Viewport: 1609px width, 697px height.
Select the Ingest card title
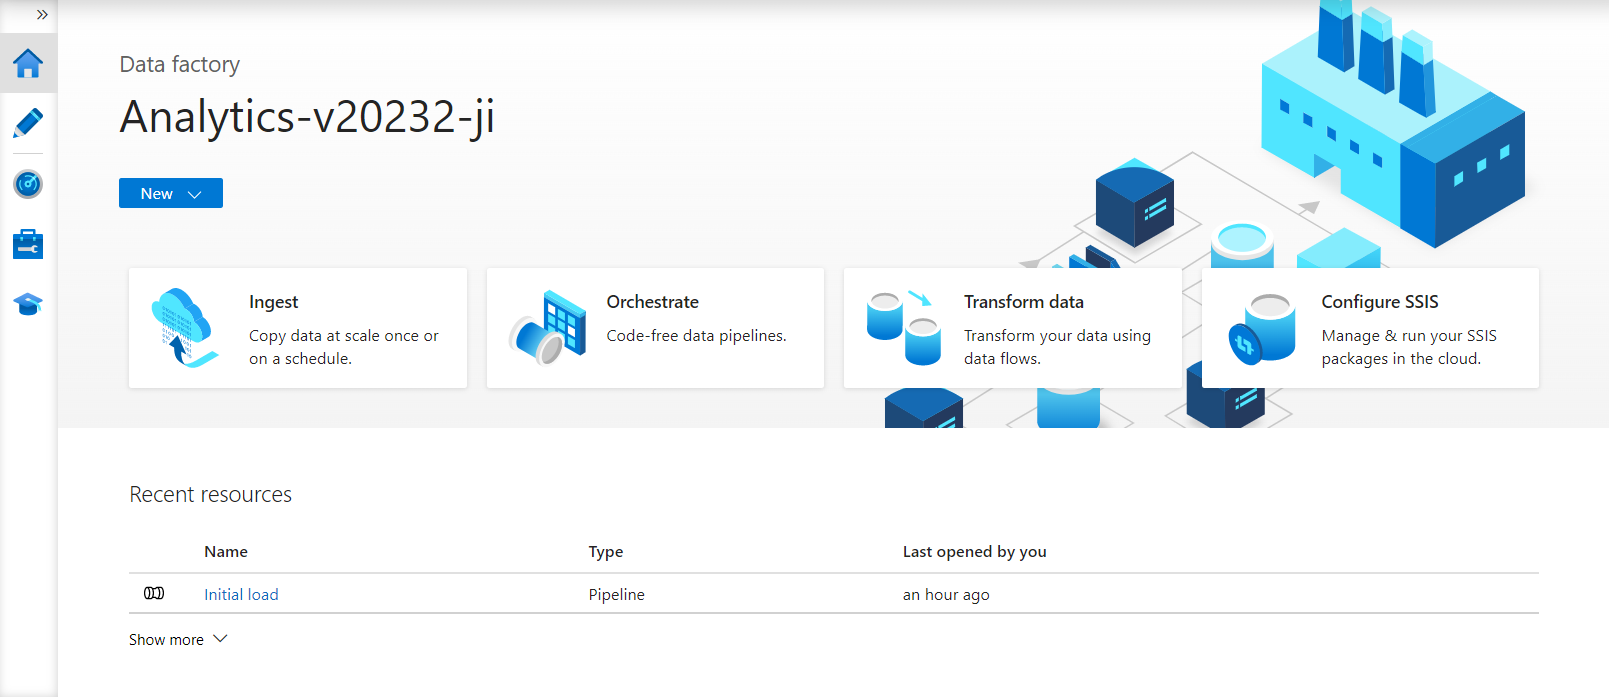coord(273,302)
